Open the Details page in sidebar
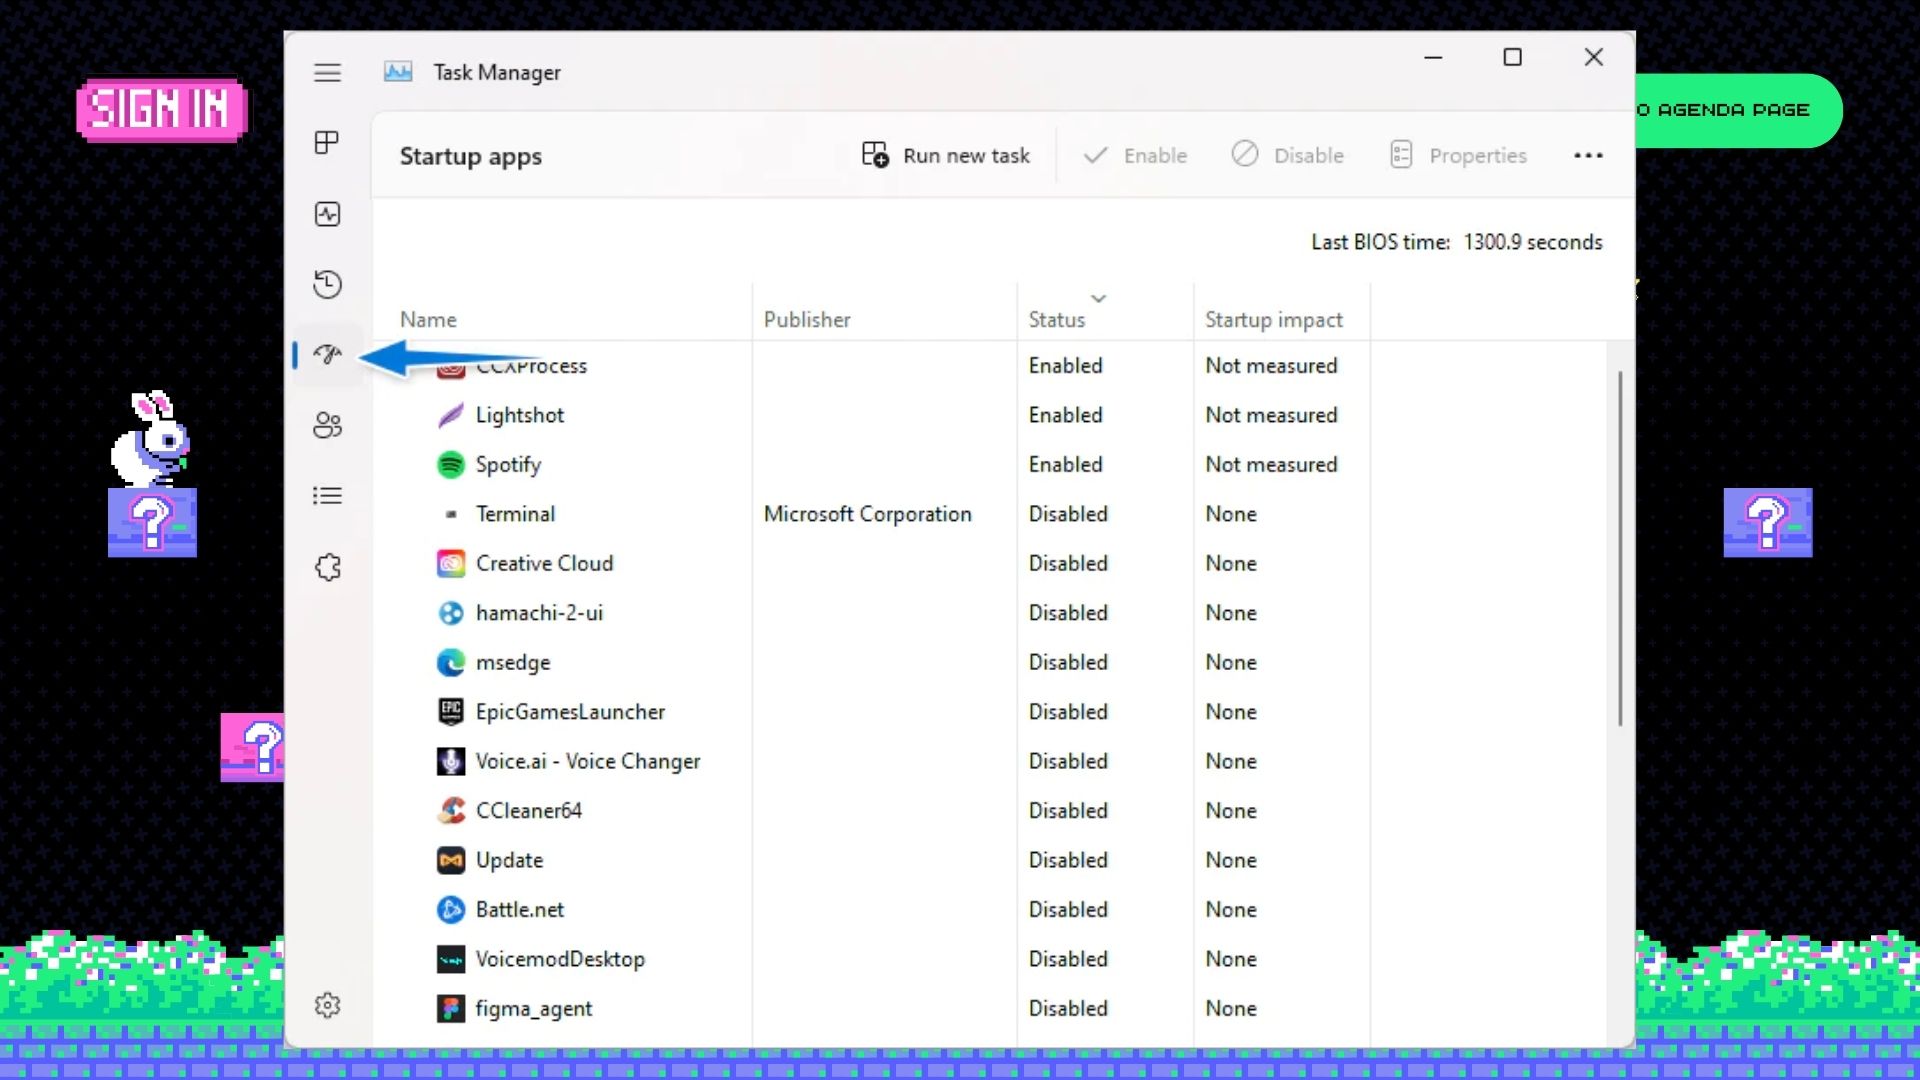Screen dimensions: 1920x1080 pos(327,496)
